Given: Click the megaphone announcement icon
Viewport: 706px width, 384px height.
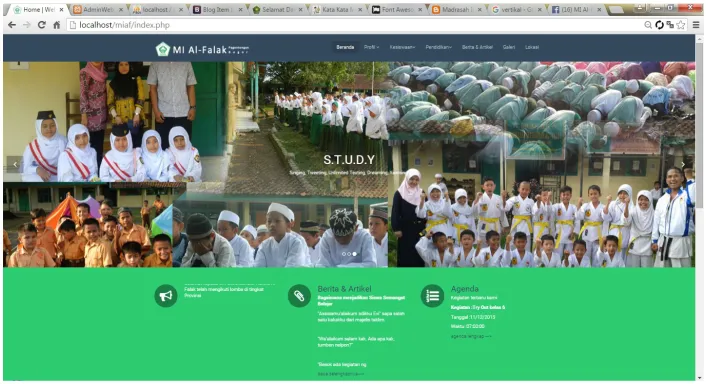Looking at the screenshot, I should tap(166, 296).
